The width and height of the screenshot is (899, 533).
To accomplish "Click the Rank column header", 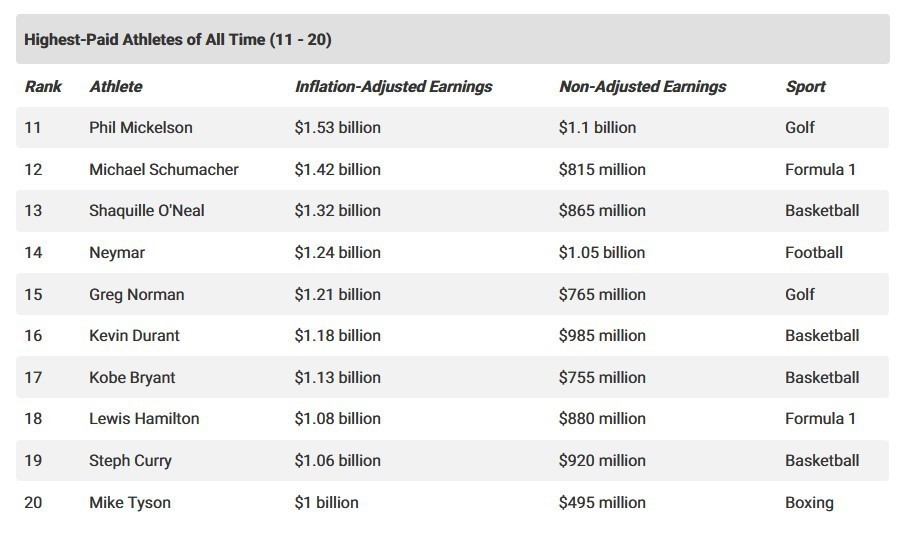I will click(x=43, y=87).
